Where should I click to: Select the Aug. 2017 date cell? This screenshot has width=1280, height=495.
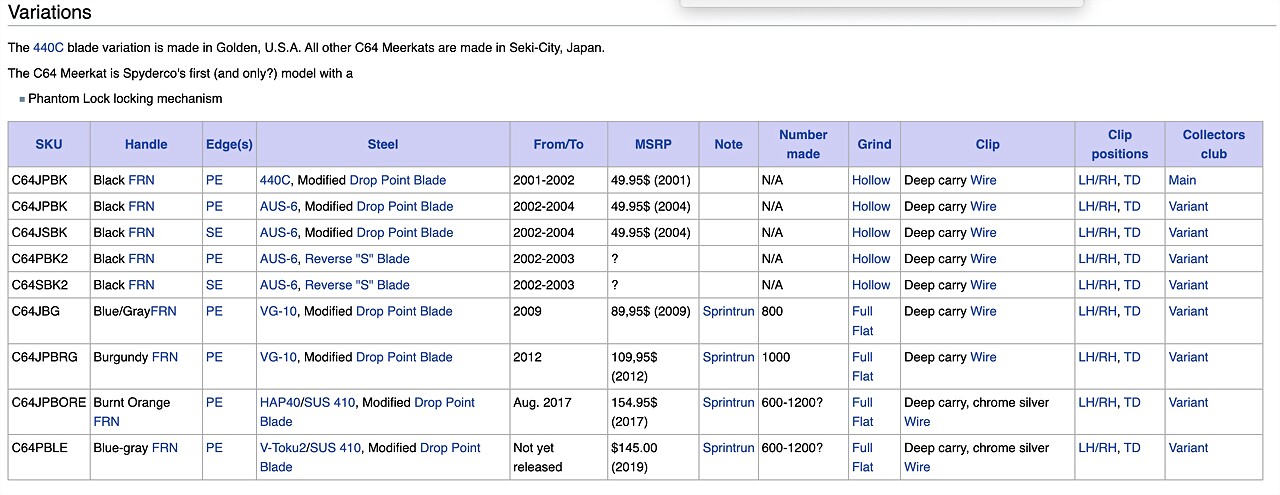[558, 412]
